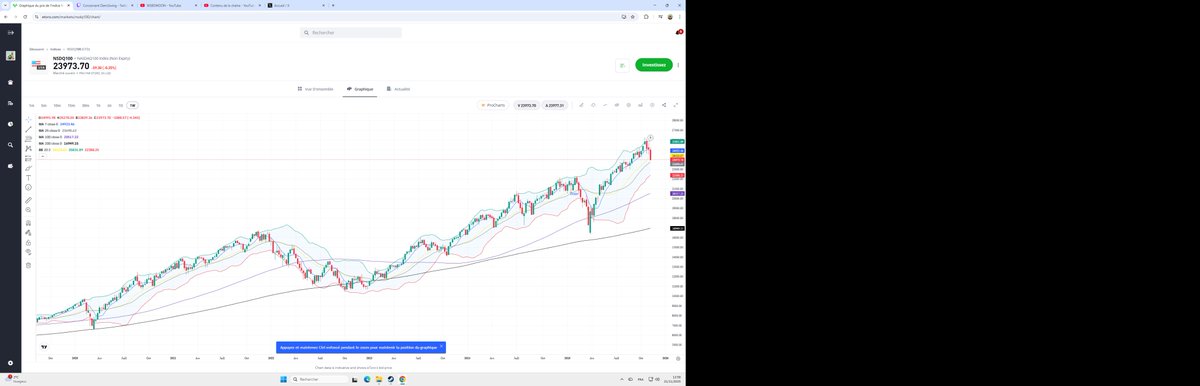
Task: Hide all drawings on chart
Action: 28,252
